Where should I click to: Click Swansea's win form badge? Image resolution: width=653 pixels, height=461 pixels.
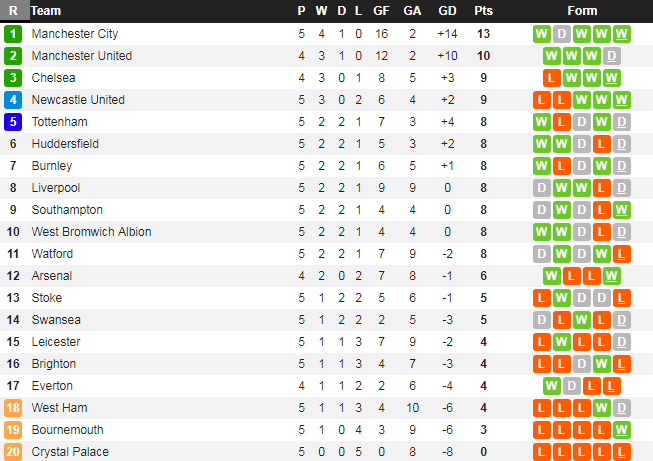[x=582, y=320]
